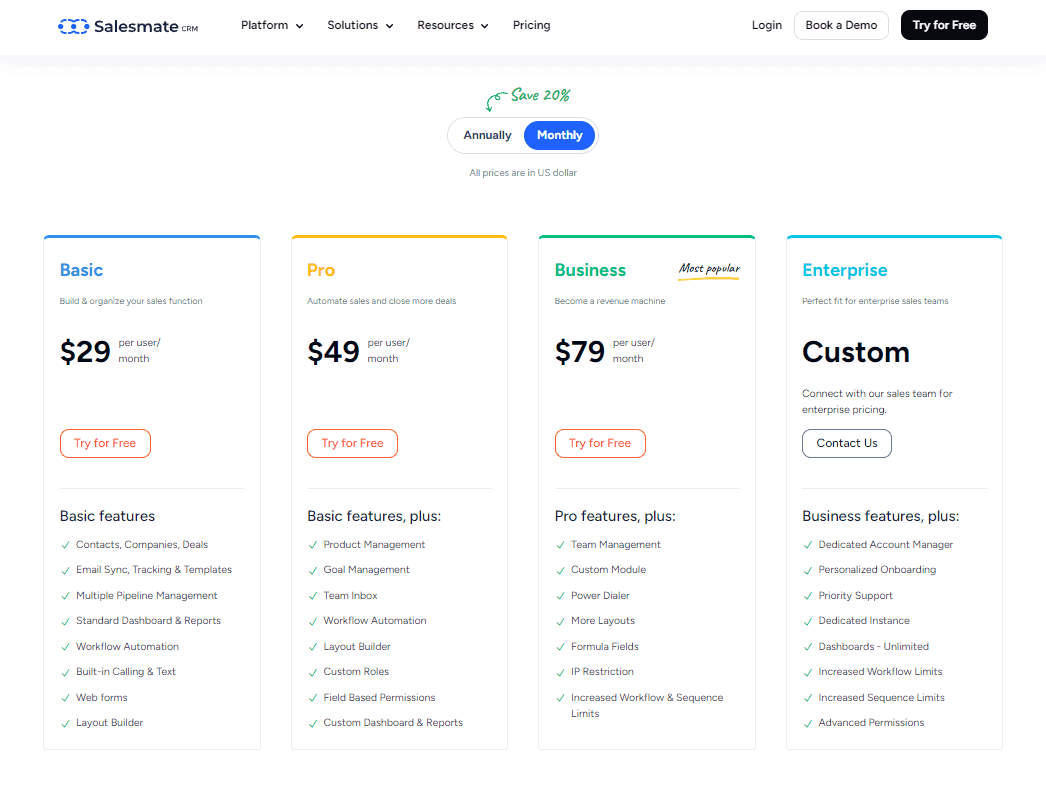The height and width of the screenshot is (792, 1046).
Task: Click the checkmark beside Priority Support in Enterprise
Action: [807, 595]
